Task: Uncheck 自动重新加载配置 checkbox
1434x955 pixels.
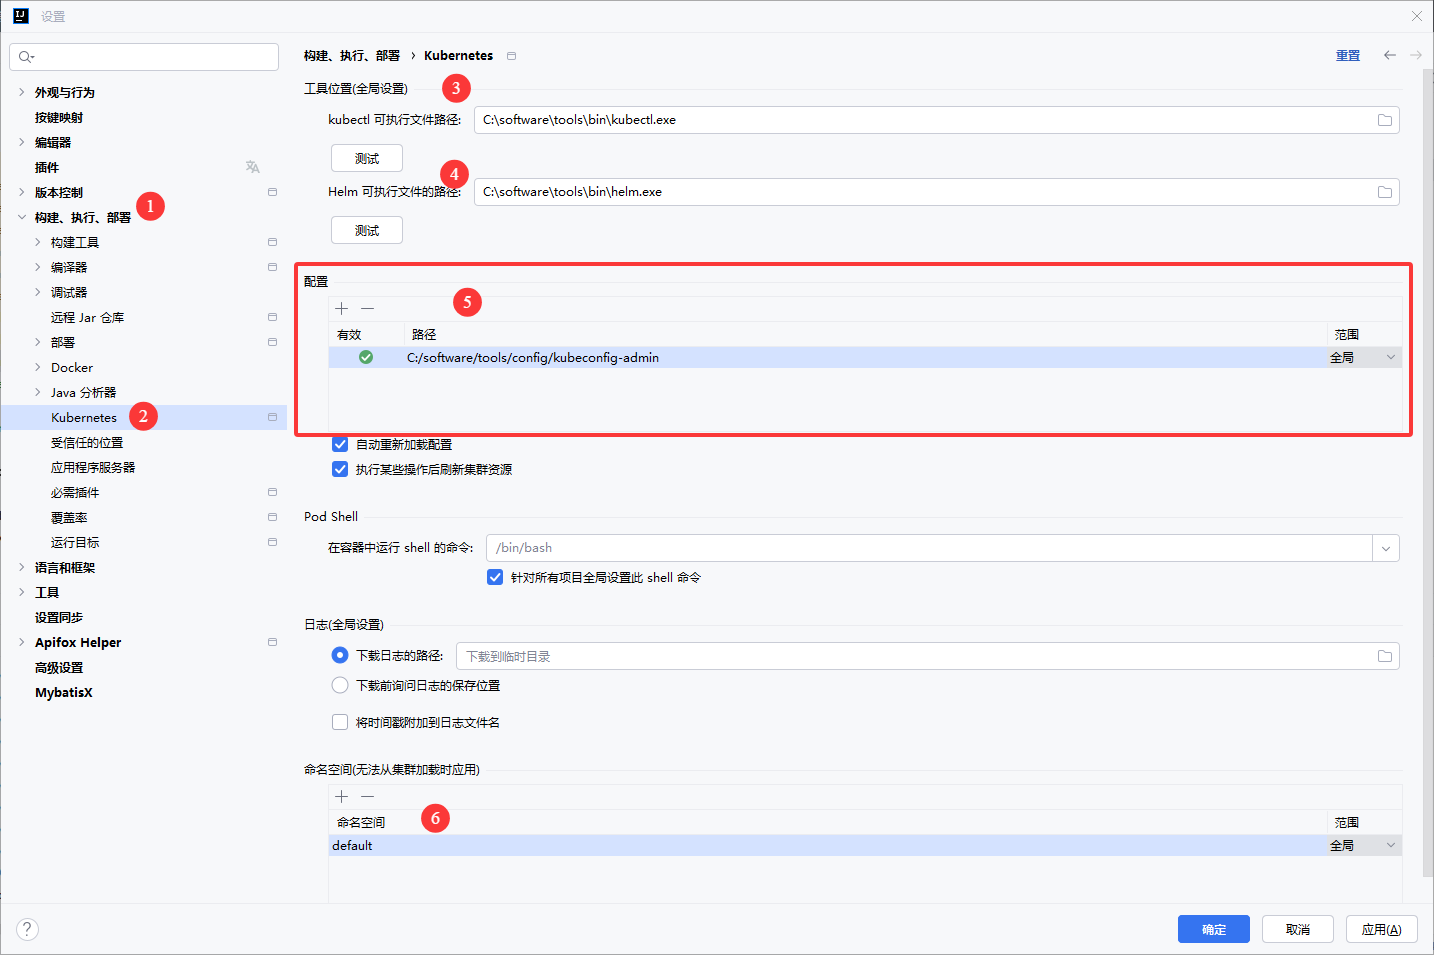Action: [x=340, y=444]
